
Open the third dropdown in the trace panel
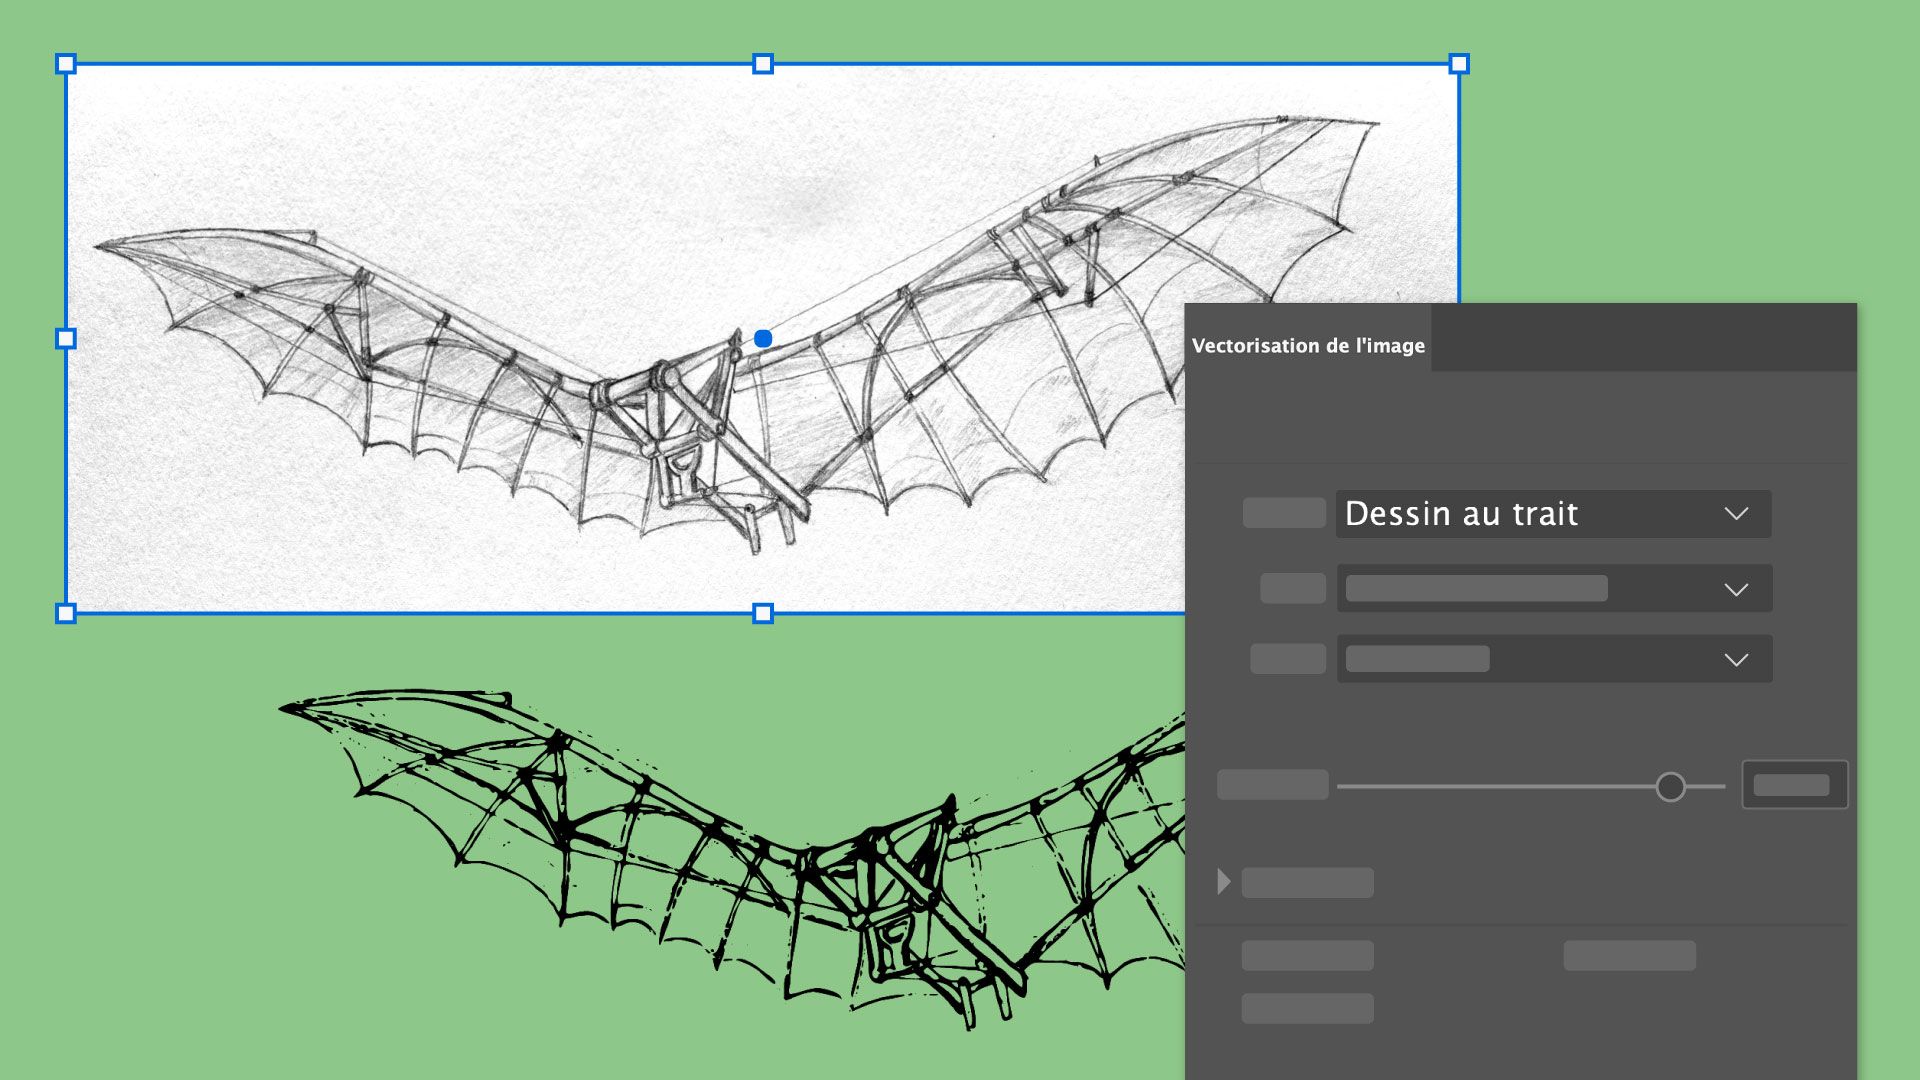(x=1553, y=658)
